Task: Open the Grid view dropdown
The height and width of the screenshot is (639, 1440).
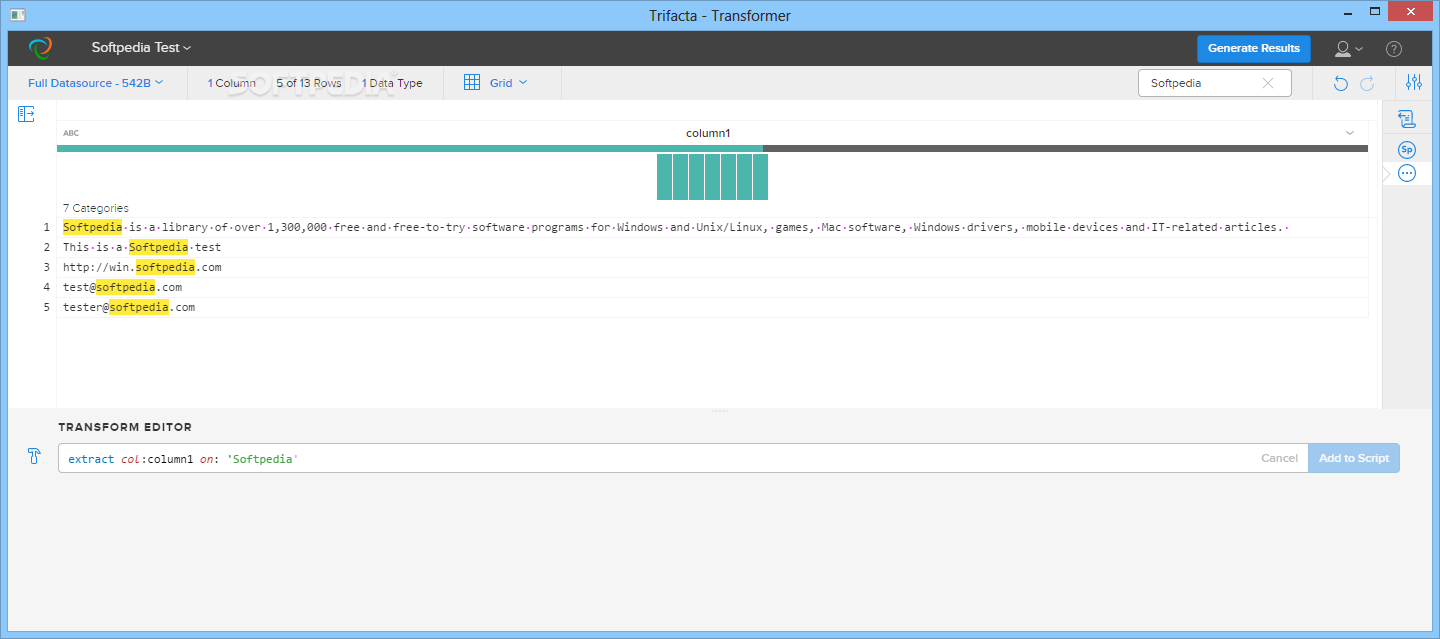Action: (508, 83)
